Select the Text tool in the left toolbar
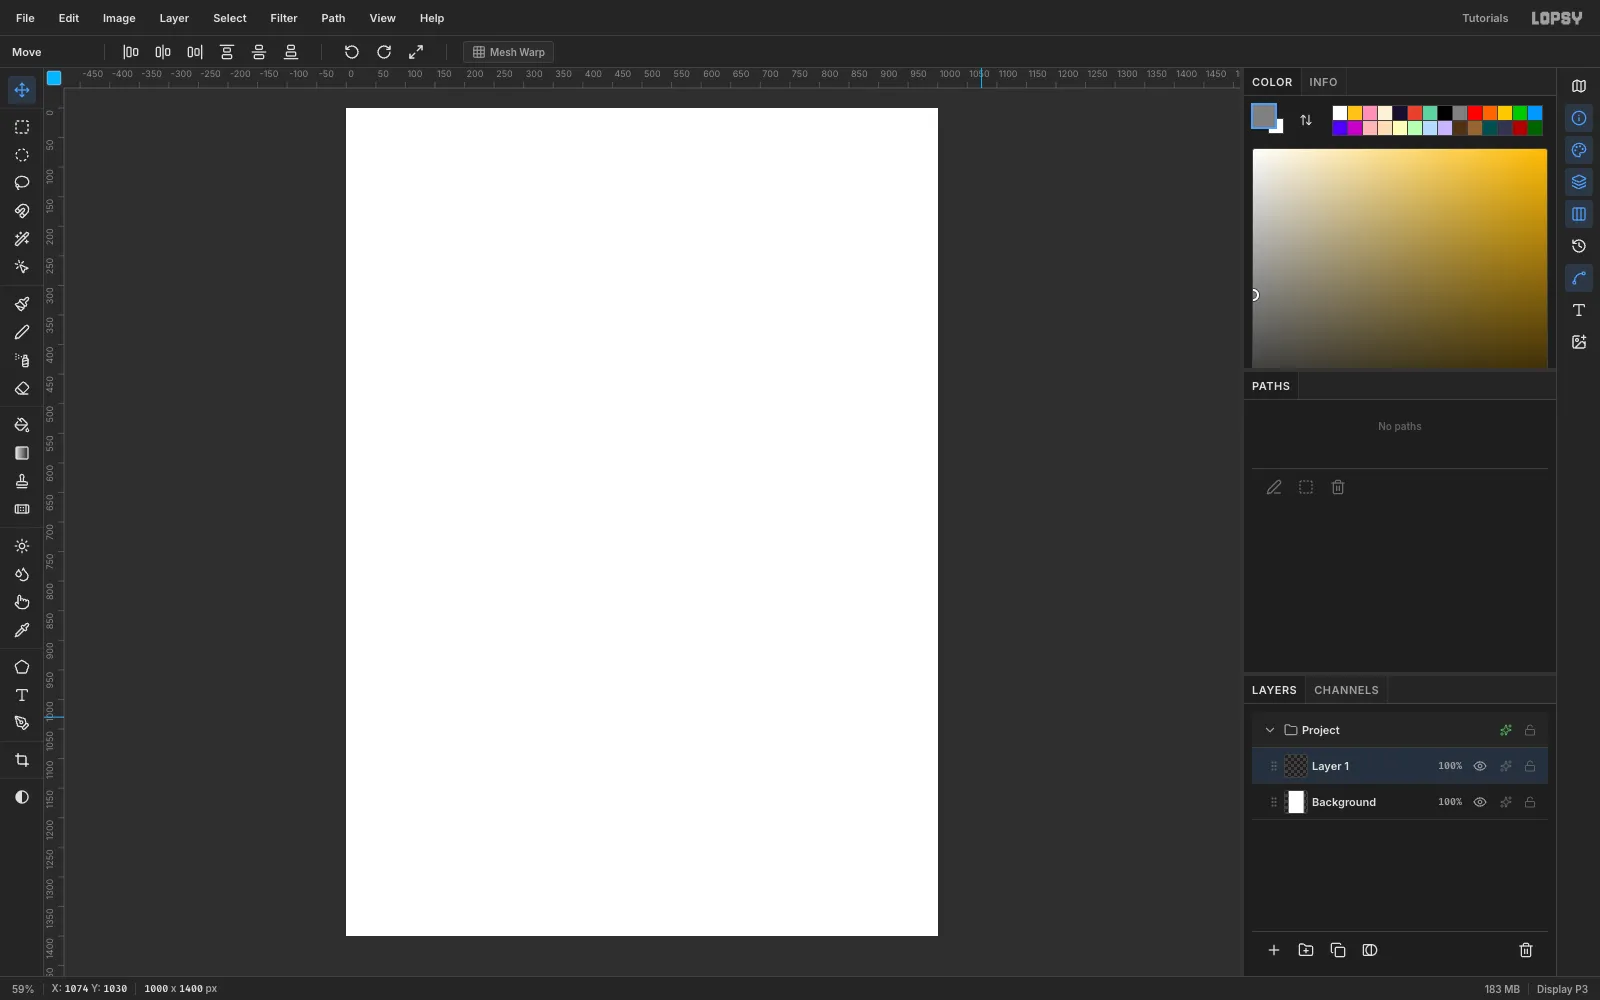This screenshot has width=1600, height=1000. coord(21,695)
